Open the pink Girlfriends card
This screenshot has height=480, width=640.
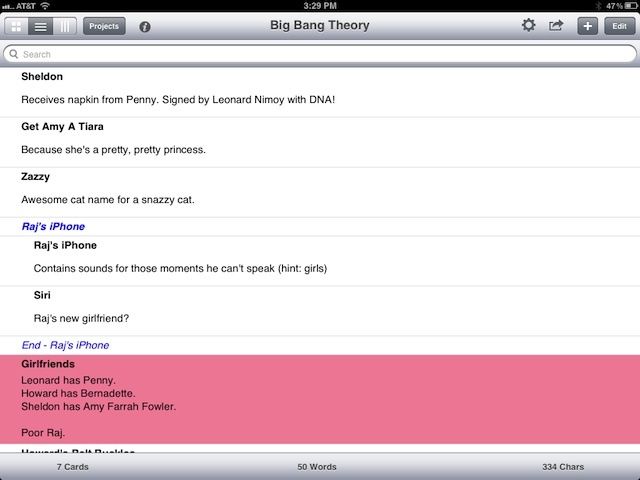click(x=320, y=399)
